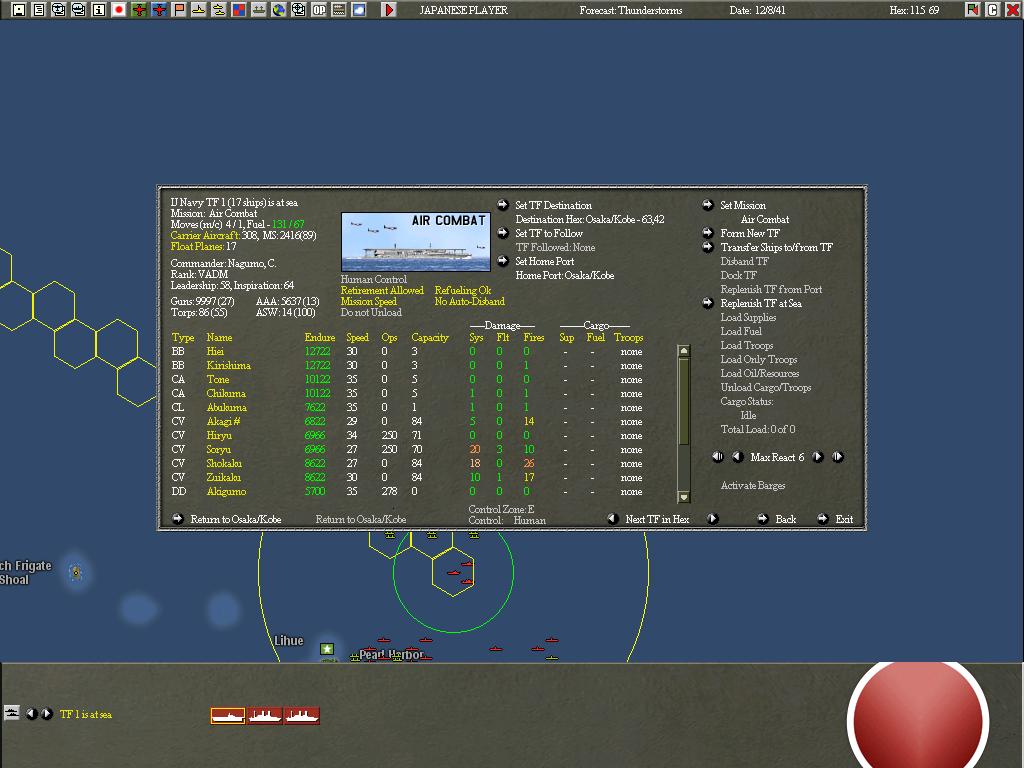Toggle Refueling Ok option
Image resolution: width=1024 pixels, height=768 pixels.
pos(463,291)
